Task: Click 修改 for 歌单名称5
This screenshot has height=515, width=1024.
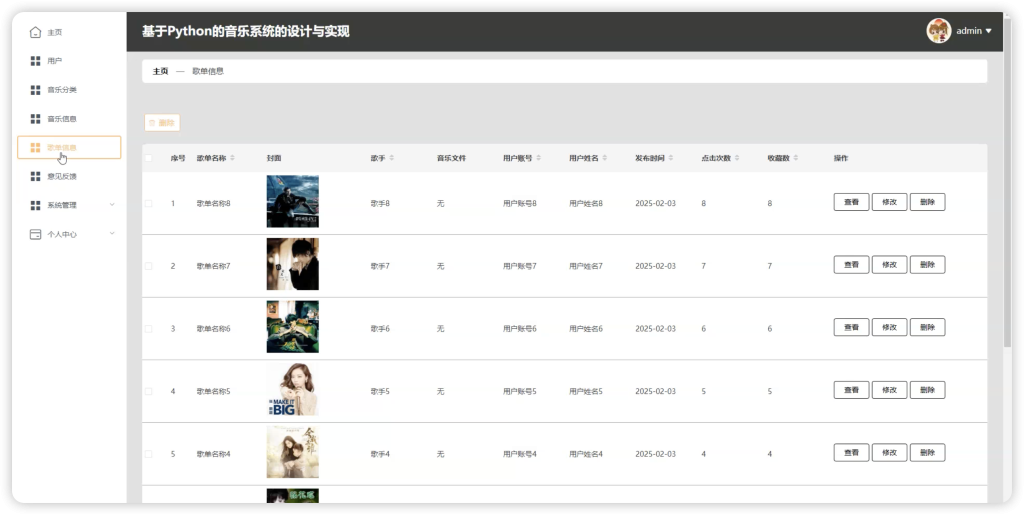Action: click(889, 390)
